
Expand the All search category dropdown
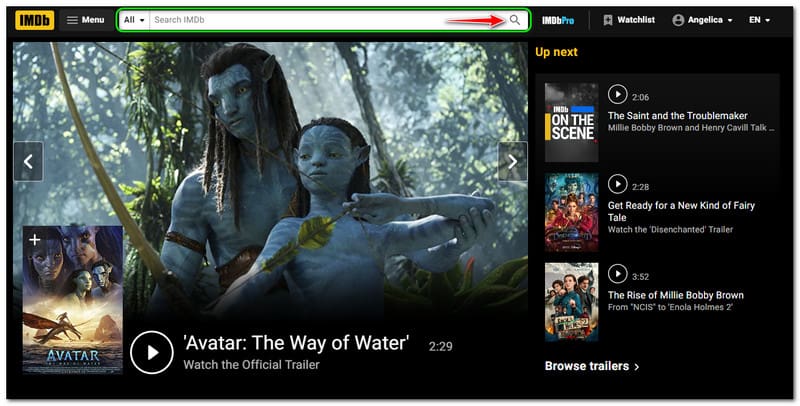135,20
